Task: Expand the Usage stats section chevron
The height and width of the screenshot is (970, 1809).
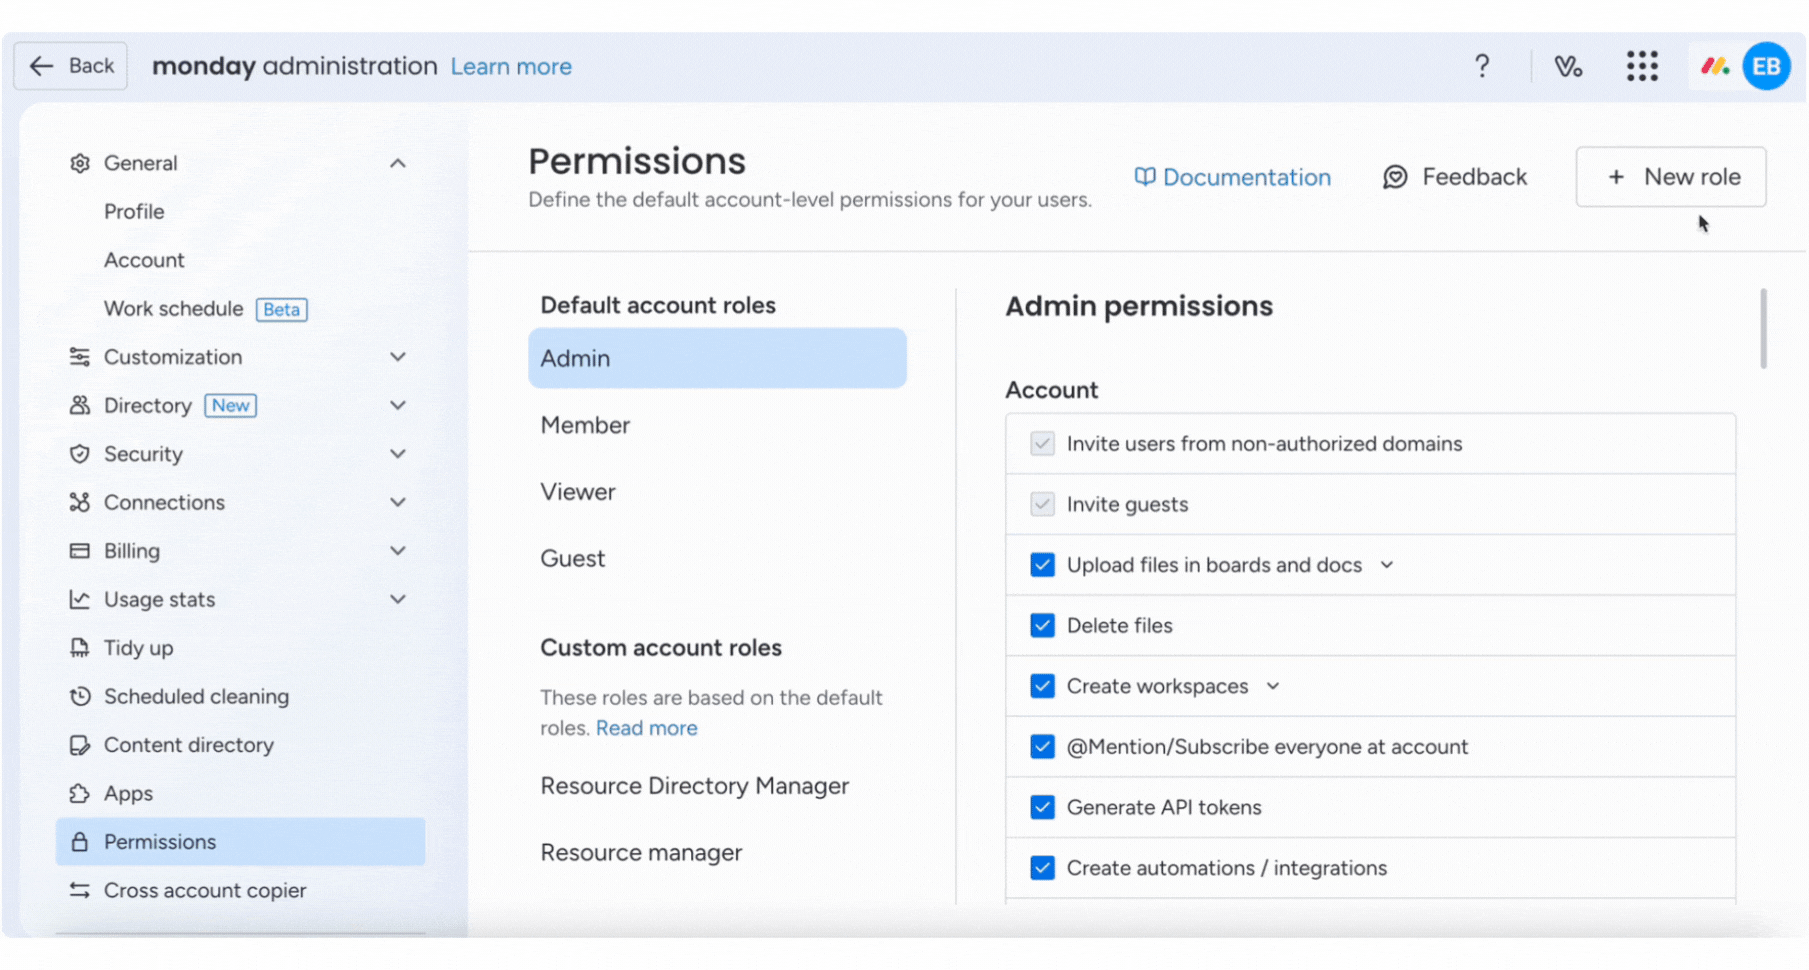Action: [398, 599]
